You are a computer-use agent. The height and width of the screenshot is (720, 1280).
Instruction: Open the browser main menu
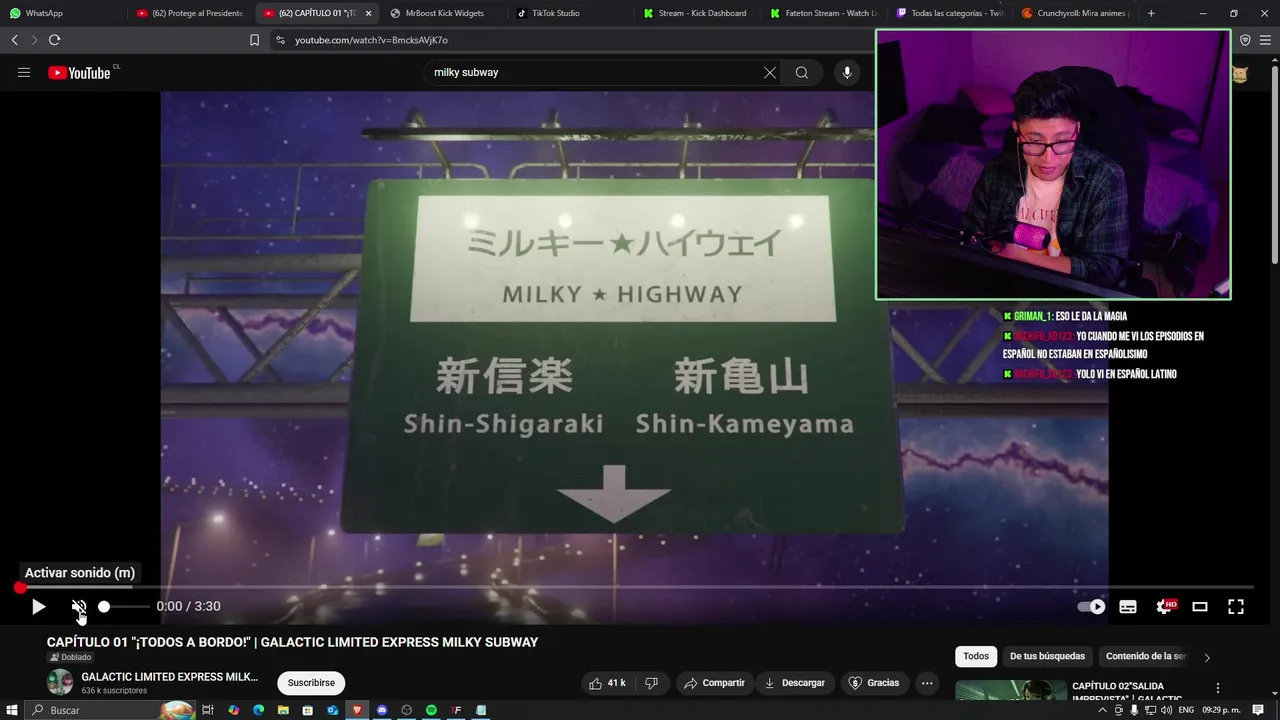click(x=1265, y=40)
